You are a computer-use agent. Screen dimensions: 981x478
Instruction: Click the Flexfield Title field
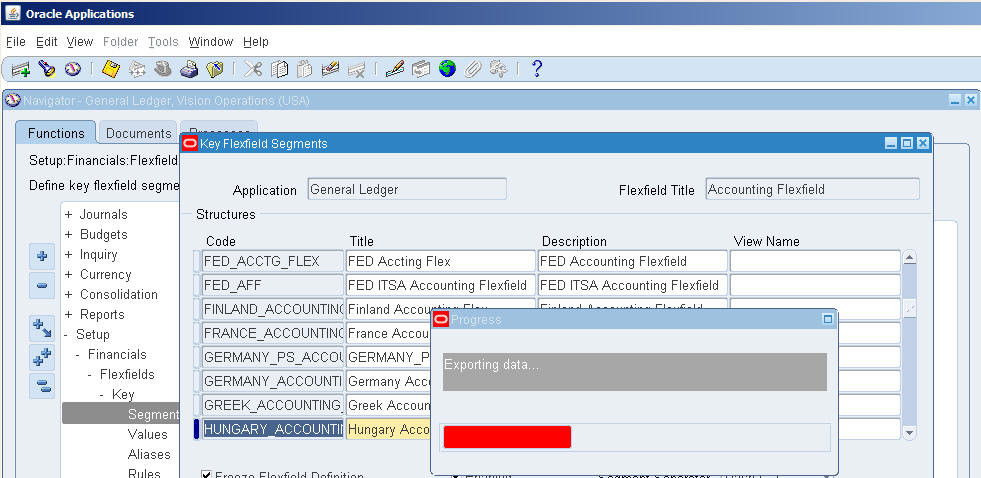click(813, 189)
